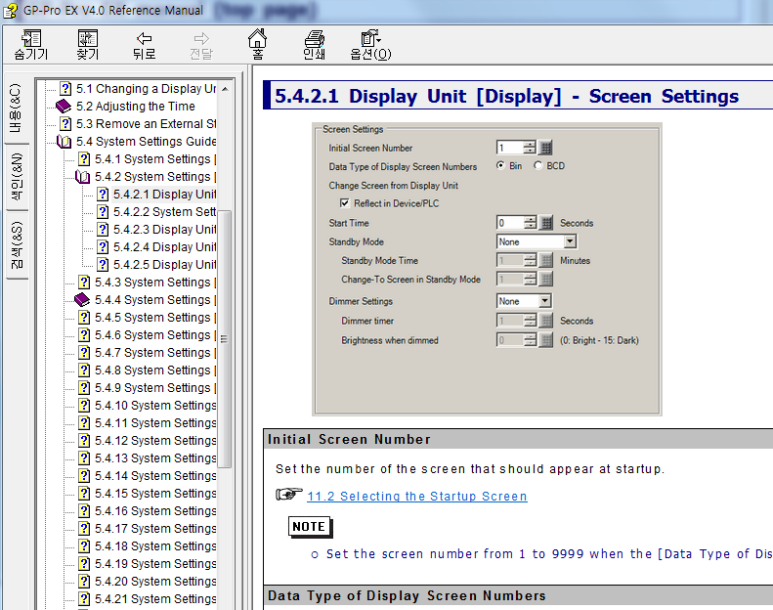Open 5.4.16 System Settings topic
Screen dimensions: 773x610
click(155, 511)
